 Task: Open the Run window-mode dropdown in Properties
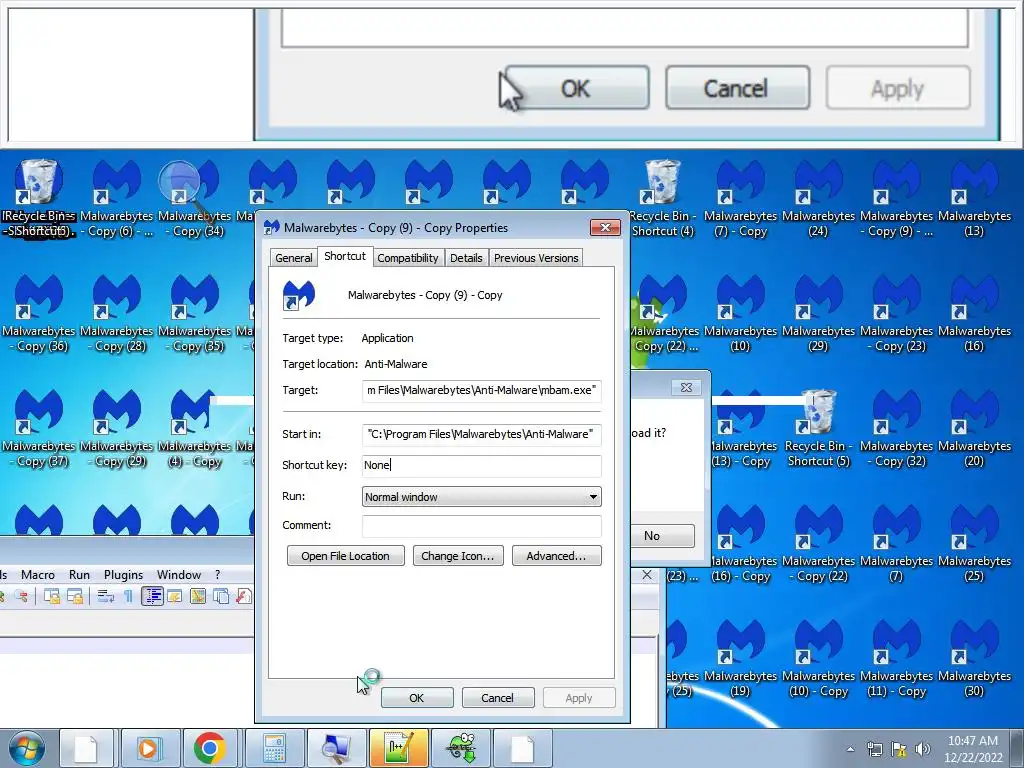coord(481,497)
